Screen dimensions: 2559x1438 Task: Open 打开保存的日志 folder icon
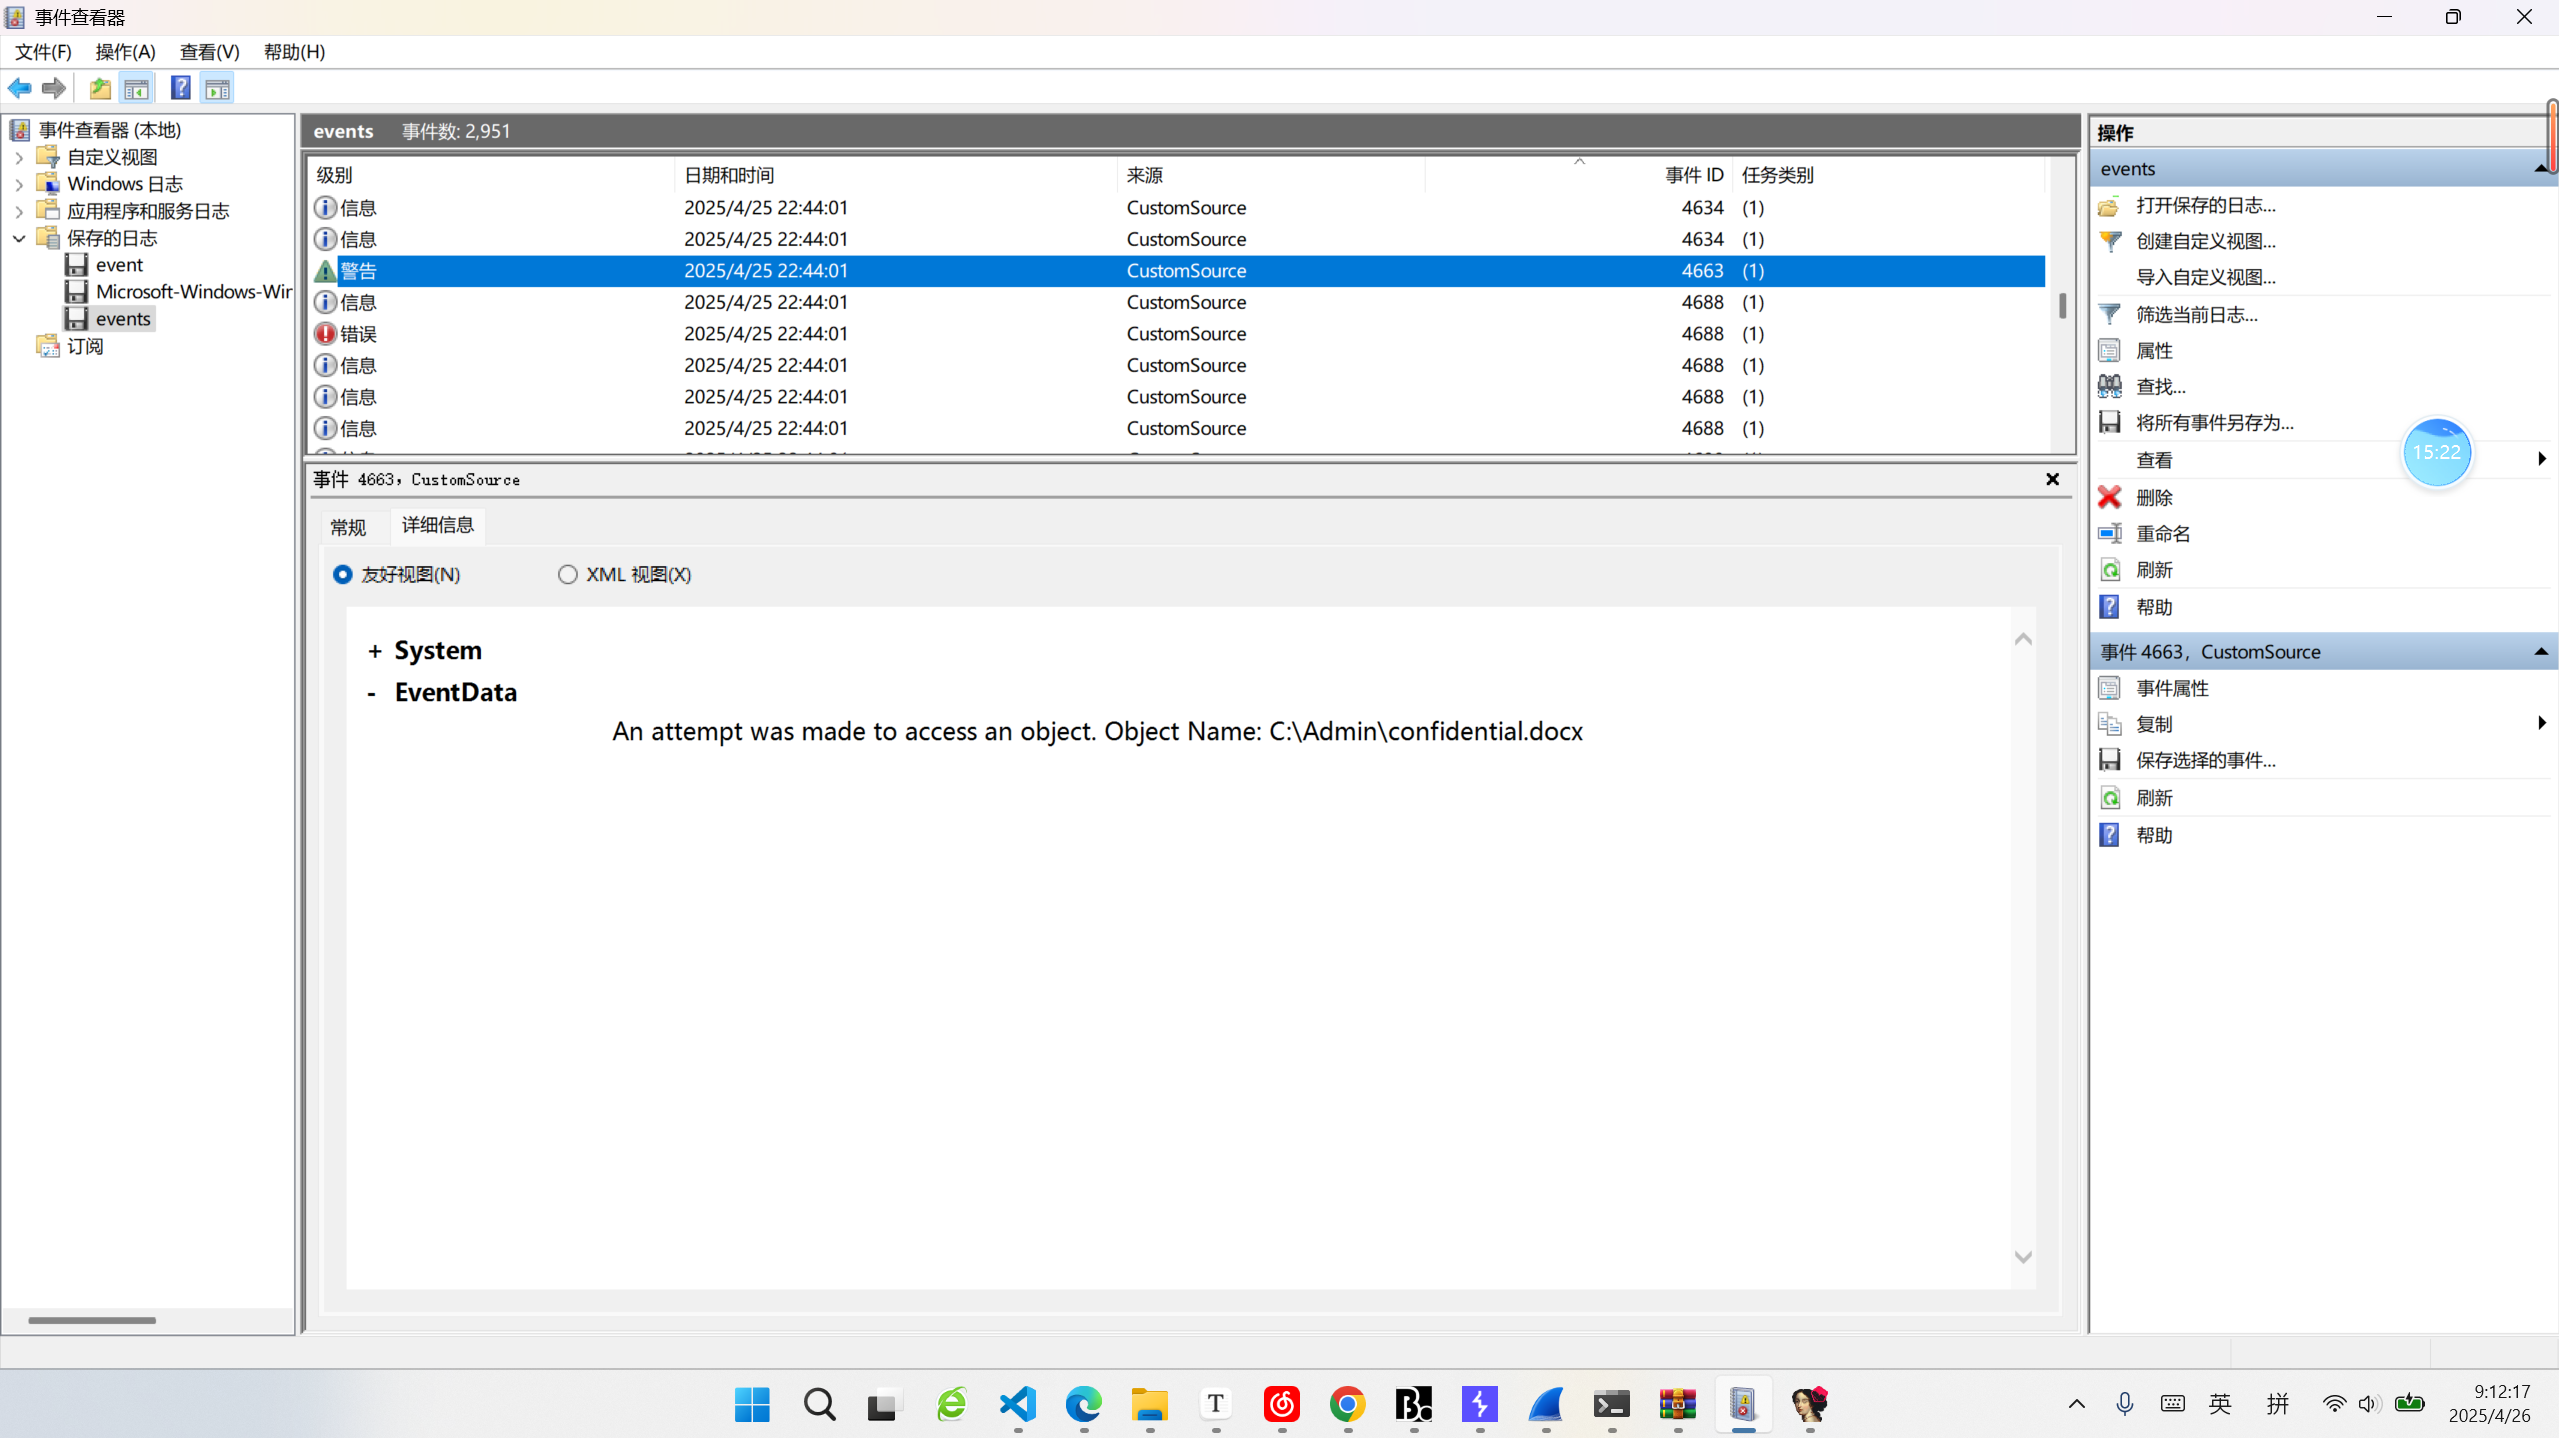(2110, 206)
